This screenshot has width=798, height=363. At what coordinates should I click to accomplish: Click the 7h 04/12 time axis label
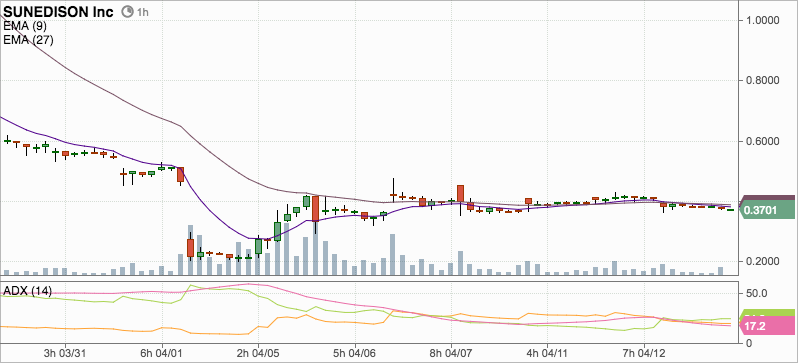click(x=644, y=352)
